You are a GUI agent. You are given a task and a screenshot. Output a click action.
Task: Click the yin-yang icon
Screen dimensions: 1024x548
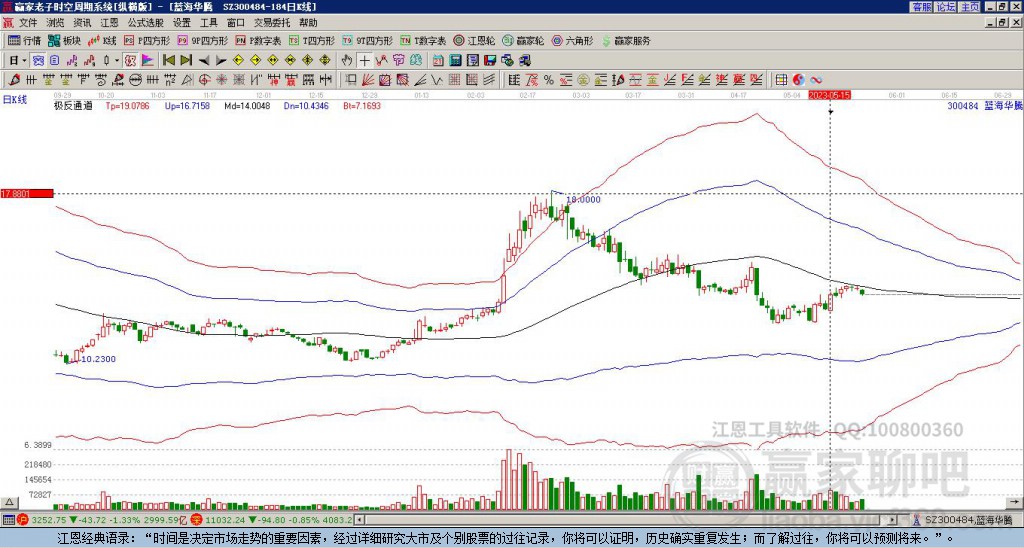[798, 80]
